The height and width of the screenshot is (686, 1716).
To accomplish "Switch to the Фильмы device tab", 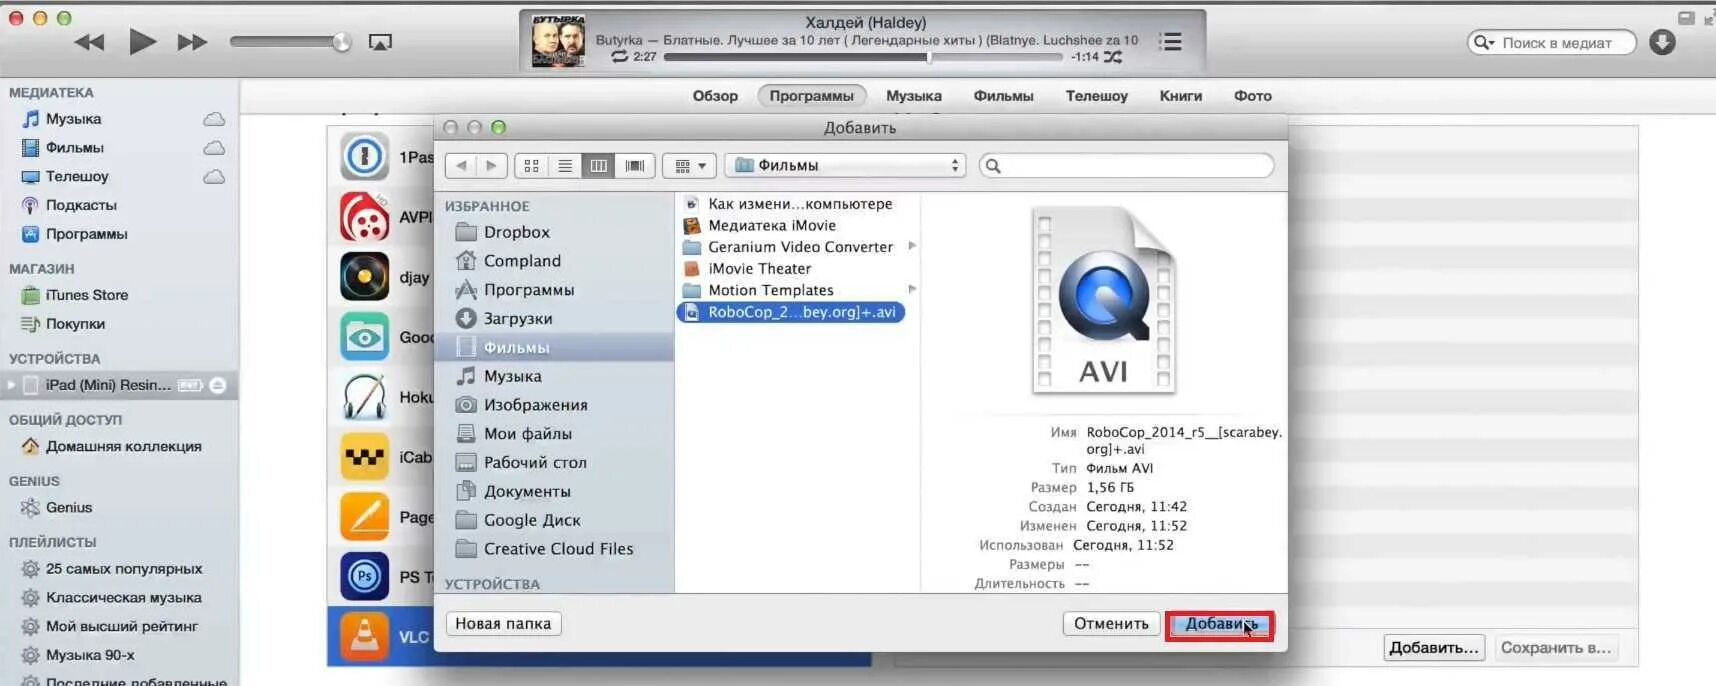I will coord(1003,96).
